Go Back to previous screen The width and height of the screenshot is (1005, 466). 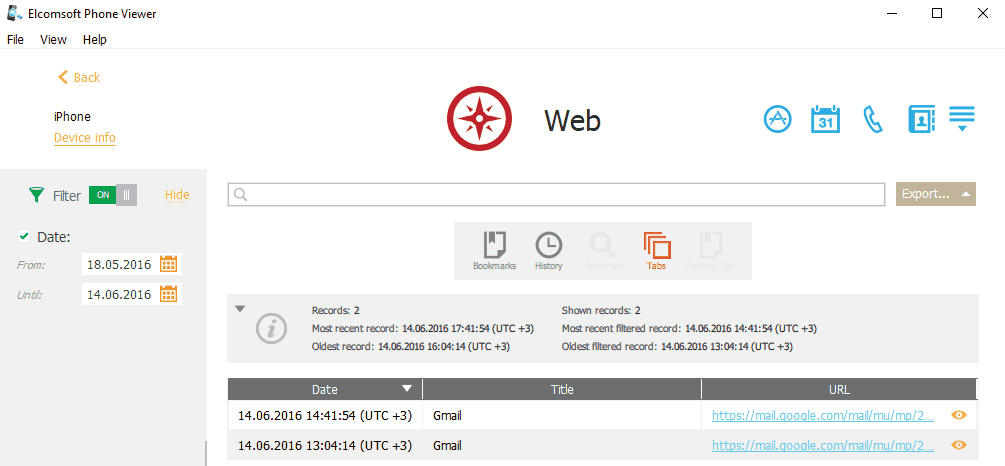pos(79,77)
